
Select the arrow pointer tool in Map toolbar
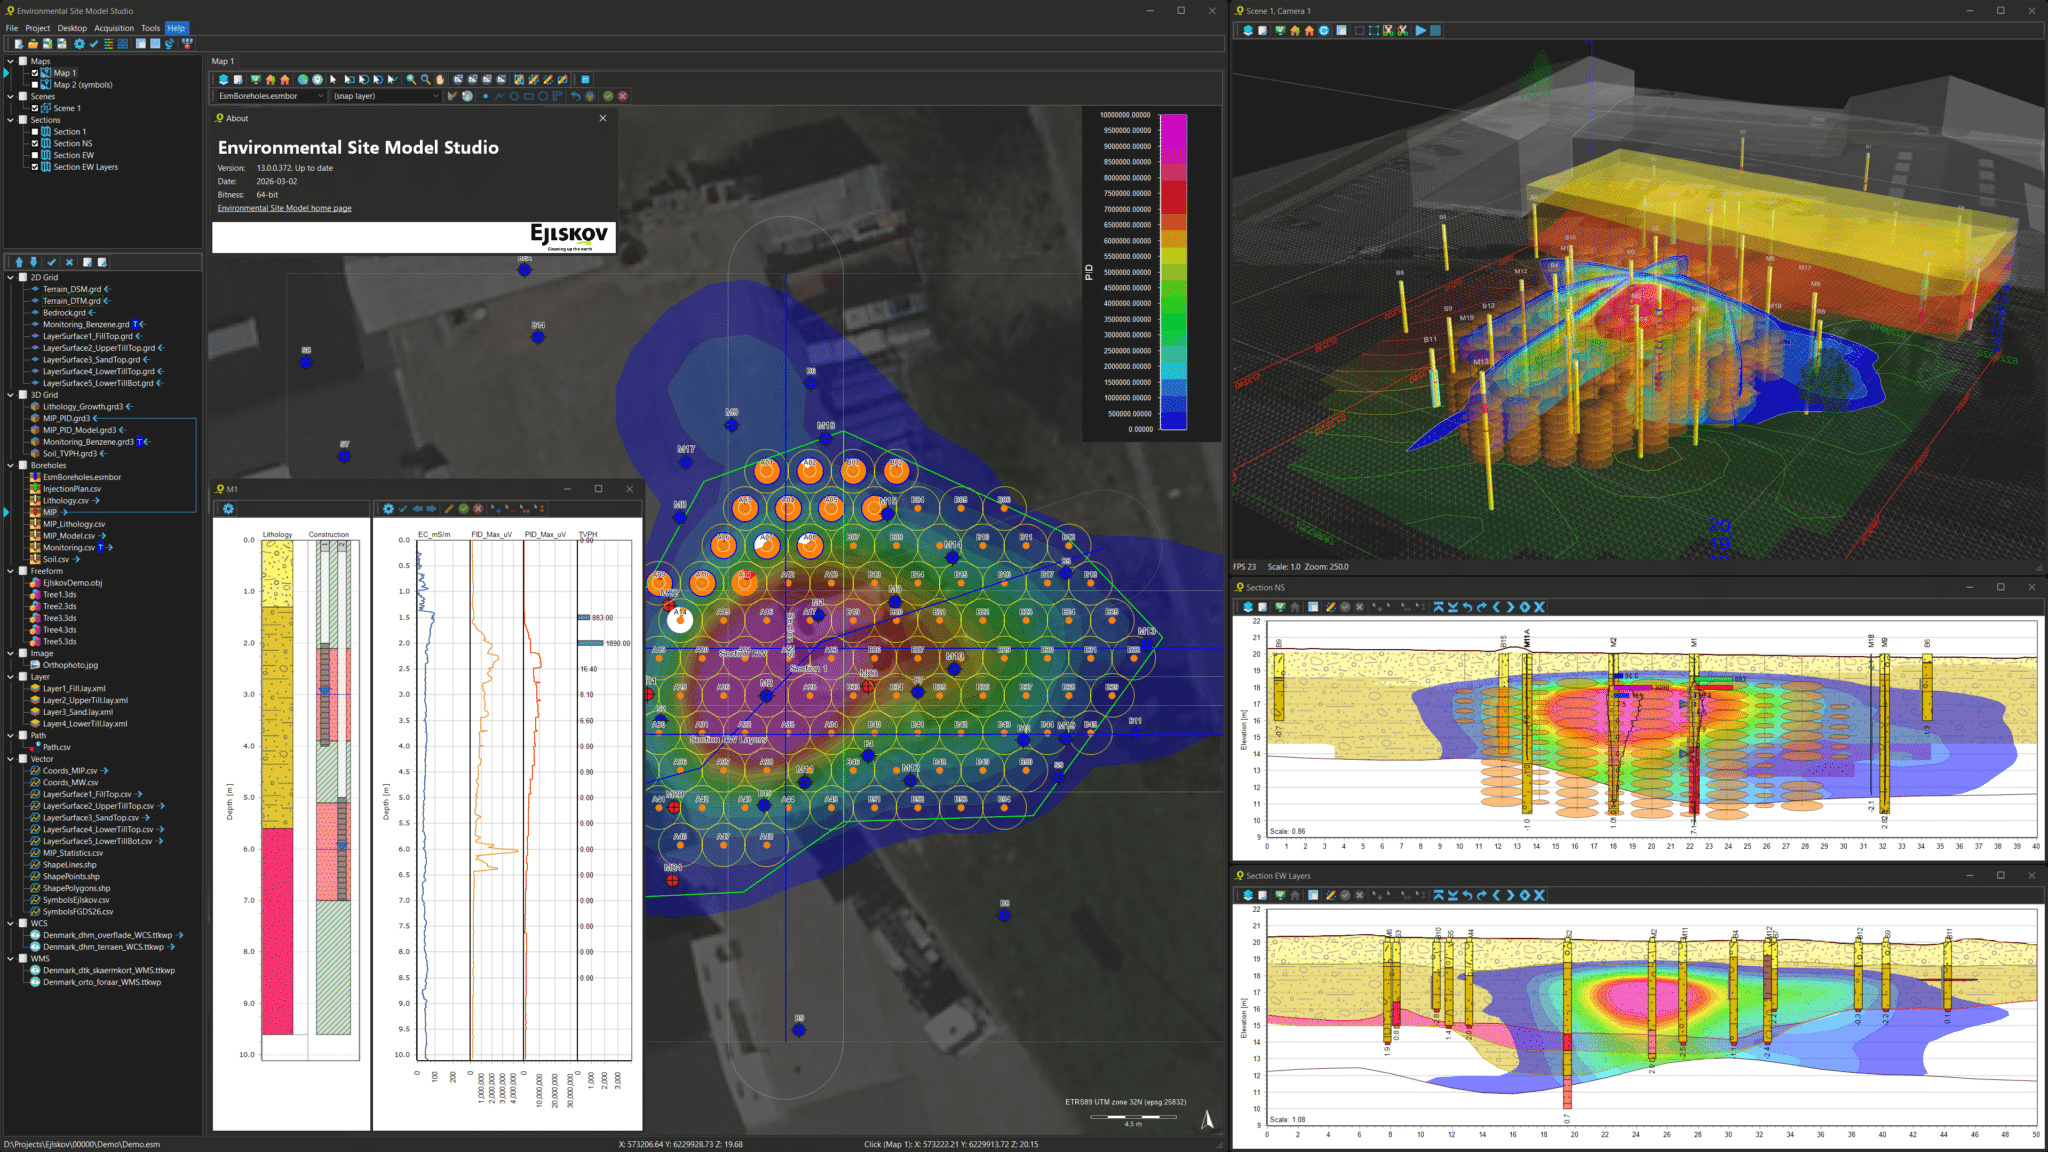[x=334, y=79]
